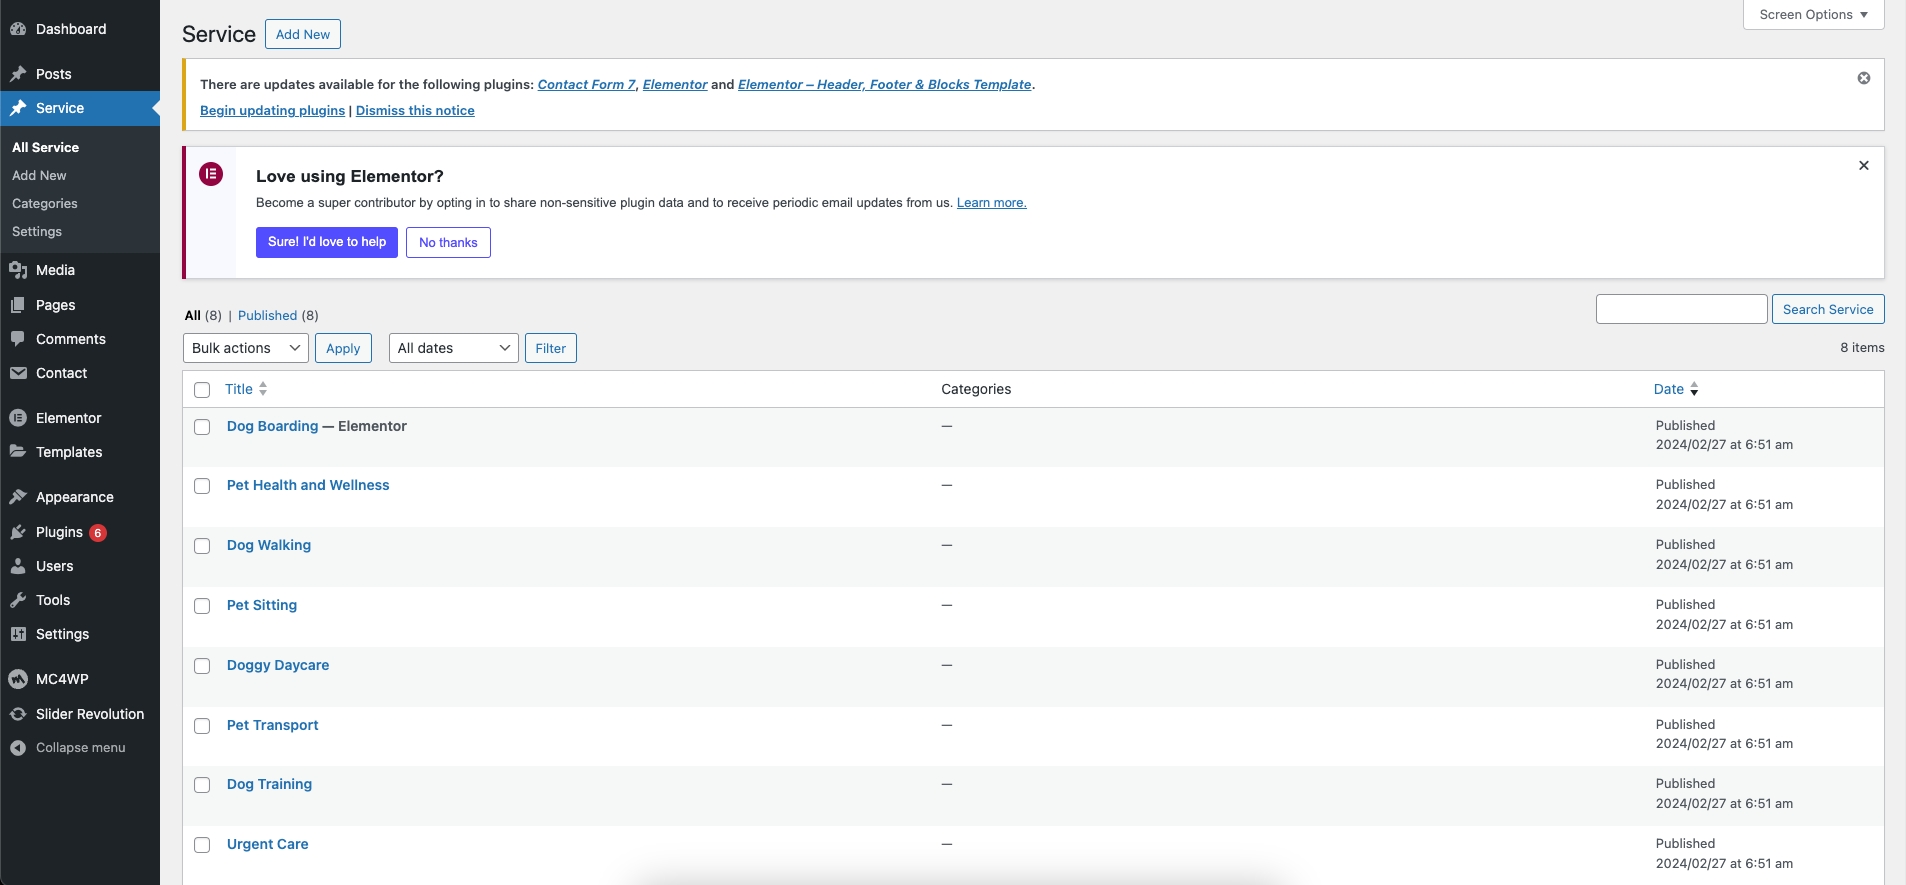This screenshot has height=885, width=1906.
Task: Dismiss the plugin updates notice
Action: click(x=1863, y=78)
